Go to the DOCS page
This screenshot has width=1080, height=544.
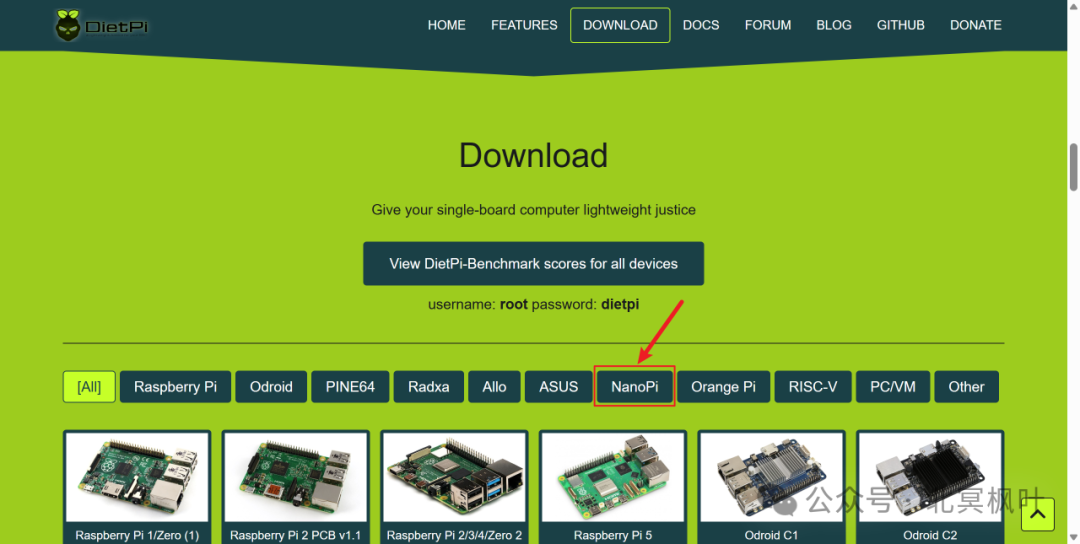coord(701,25)
